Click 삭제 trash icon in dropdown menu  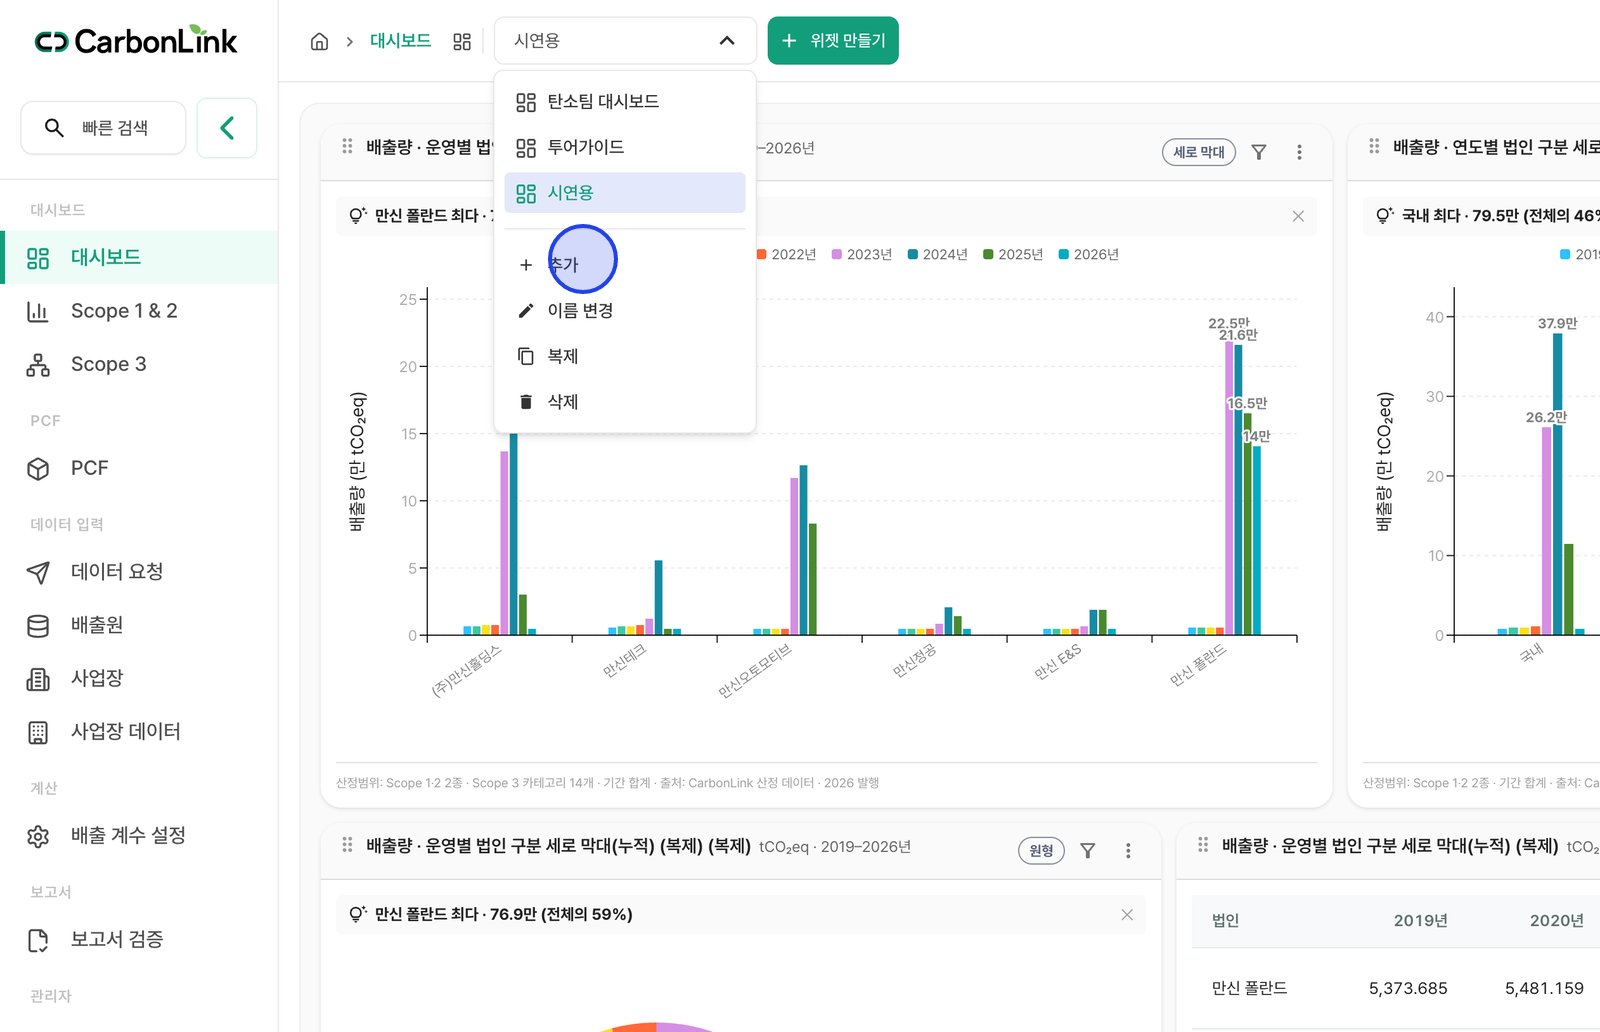(x=526, y=402)
